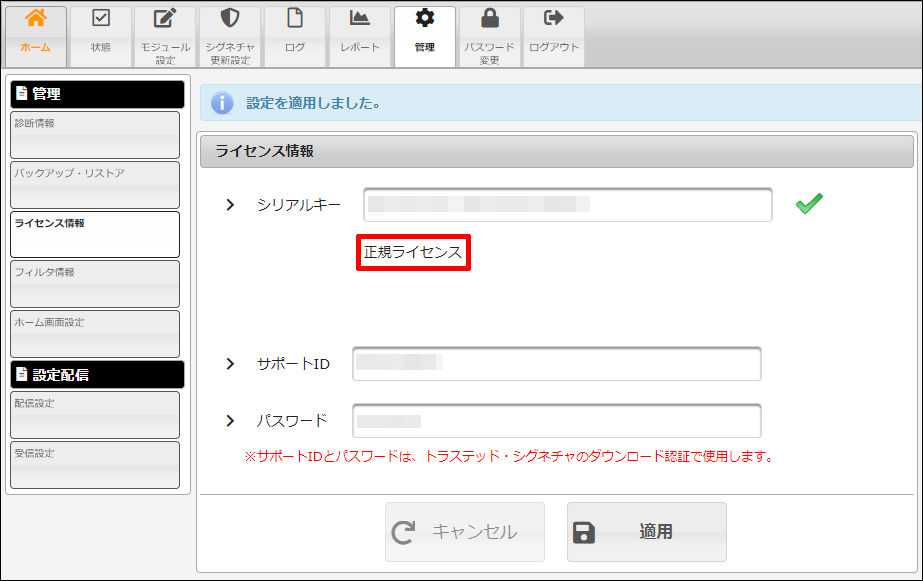The height and width of the screenshot is (581, 923).
Task: Open the Report chart icon
Action: [359, 18]
